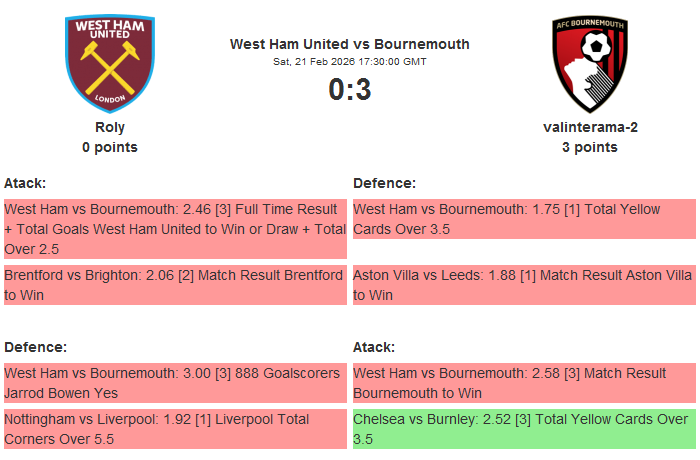Click the match date Sat, 21 Feb 2026
Image resolution: width=700 pixels, height=460 pixels.
[x=350, y=62]
